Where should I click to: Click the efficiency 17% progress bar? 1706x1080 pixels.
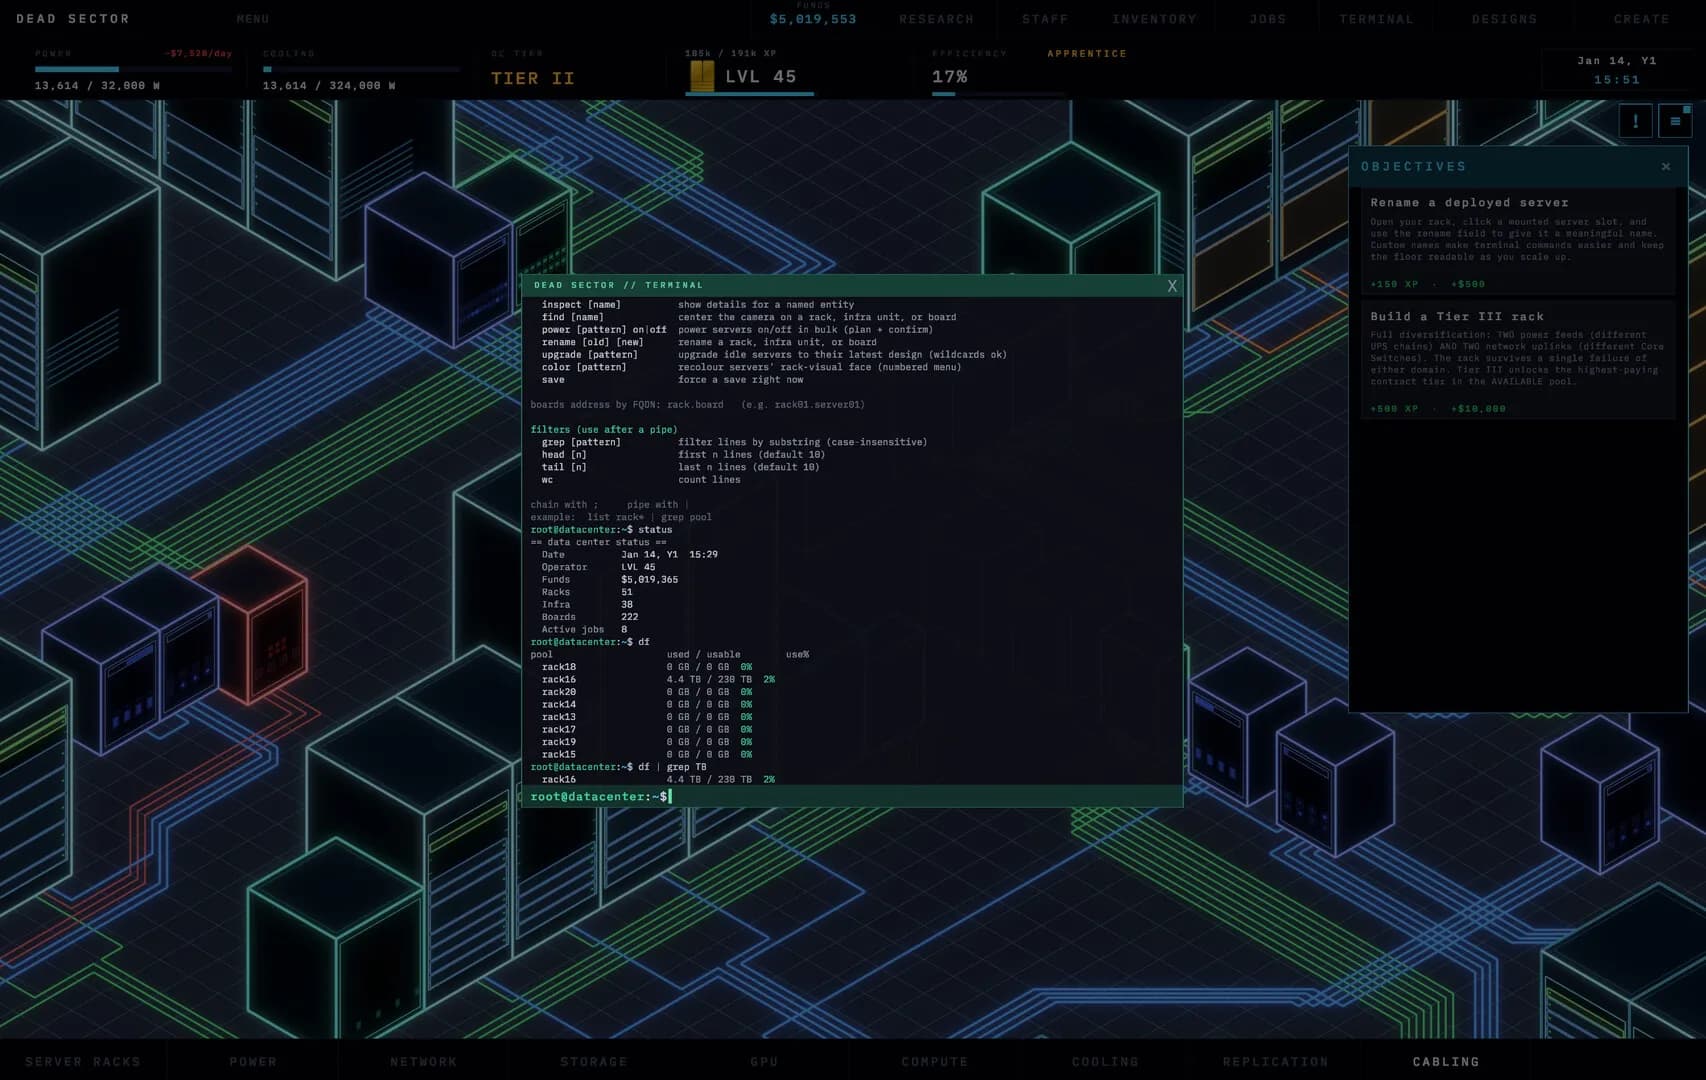(997, 94)
